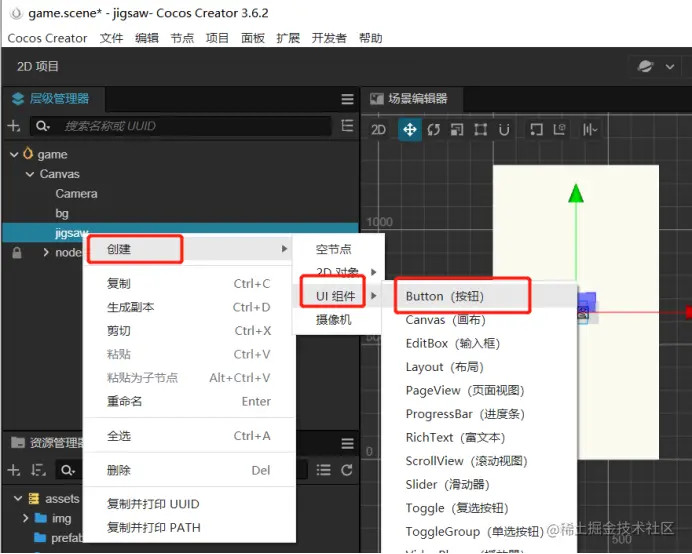The image size is (692, 554).
Task: Open the align tools dropdown
Action: coord(590,130)
